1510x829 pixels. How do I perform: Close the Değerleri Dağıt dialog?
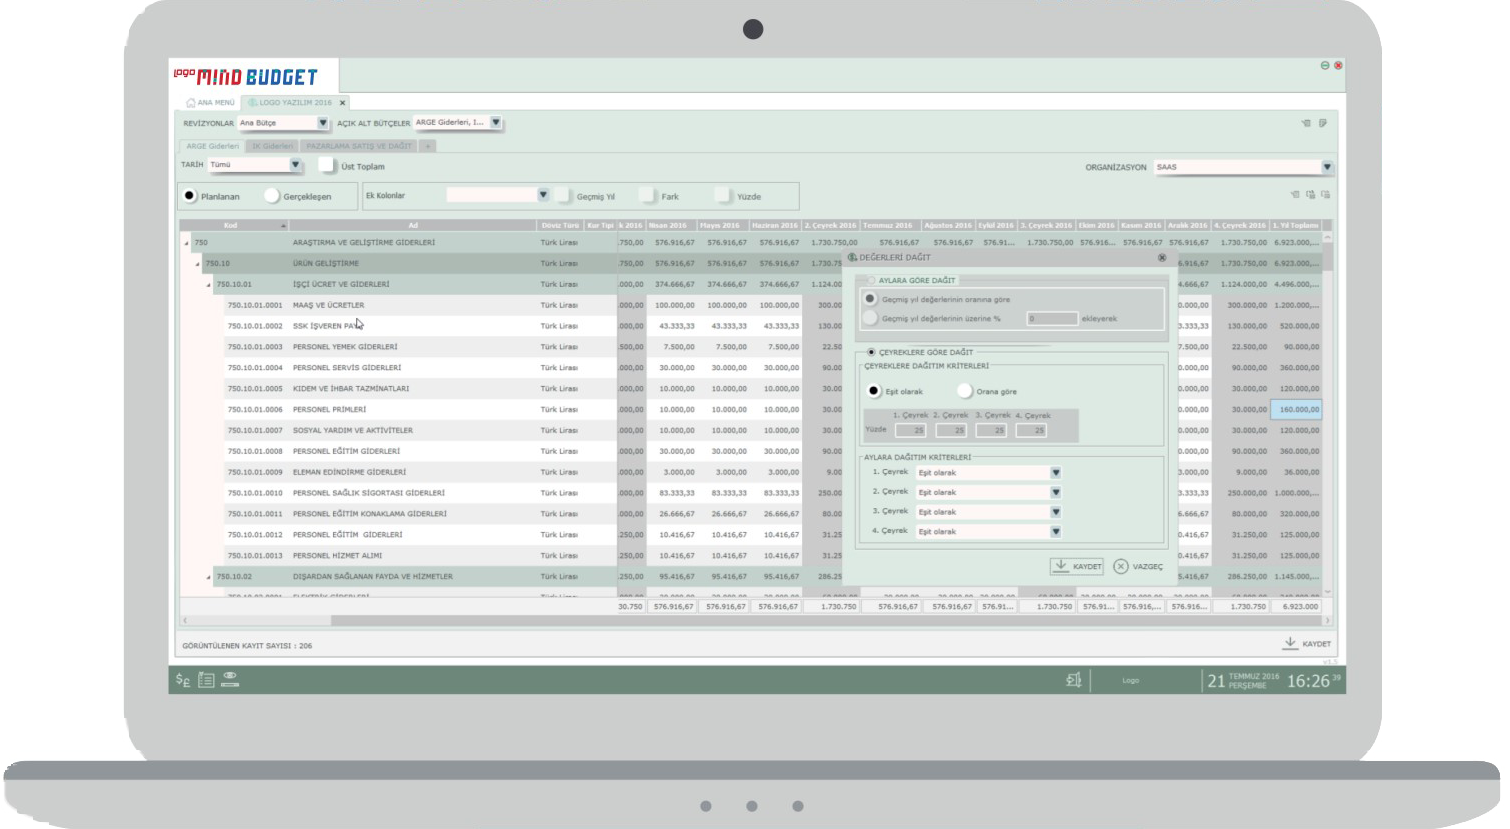[x=1162, y=258]
